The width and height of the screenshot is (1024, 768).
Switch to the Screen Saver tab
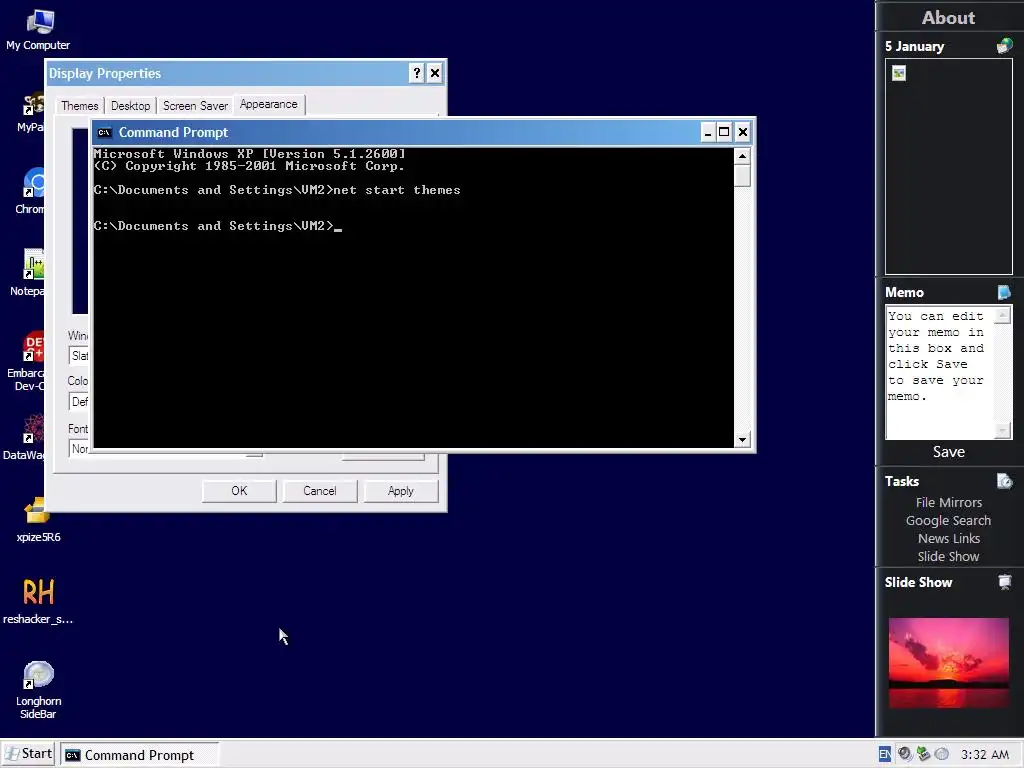click(195, 106)
